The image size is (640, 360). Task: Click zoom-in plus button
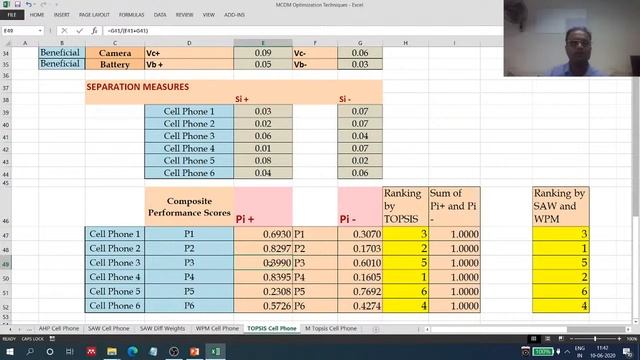[x=619, y=339]
